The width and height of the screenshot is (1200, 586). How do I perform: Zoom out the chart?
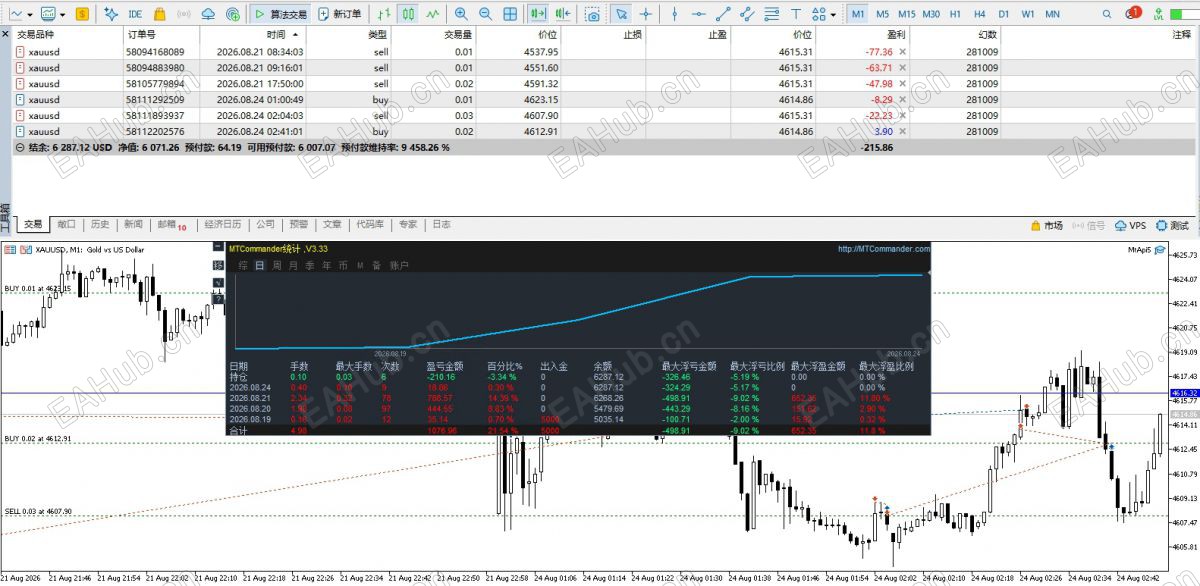click(x=485, y=15)
